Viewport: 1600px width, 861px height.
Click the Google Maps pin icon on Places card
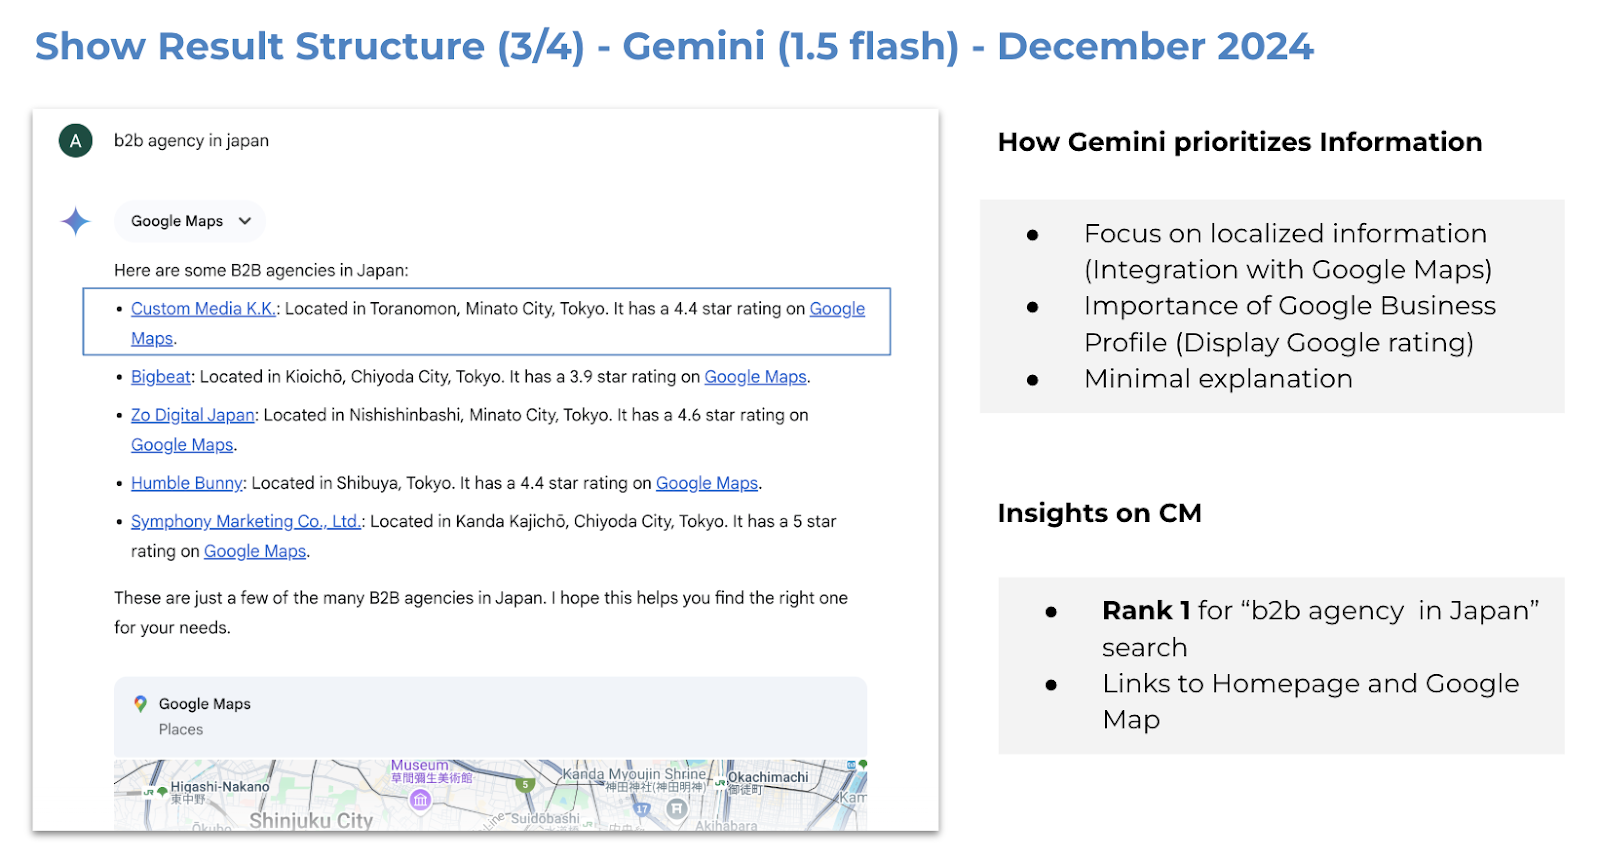click(141, 704)
